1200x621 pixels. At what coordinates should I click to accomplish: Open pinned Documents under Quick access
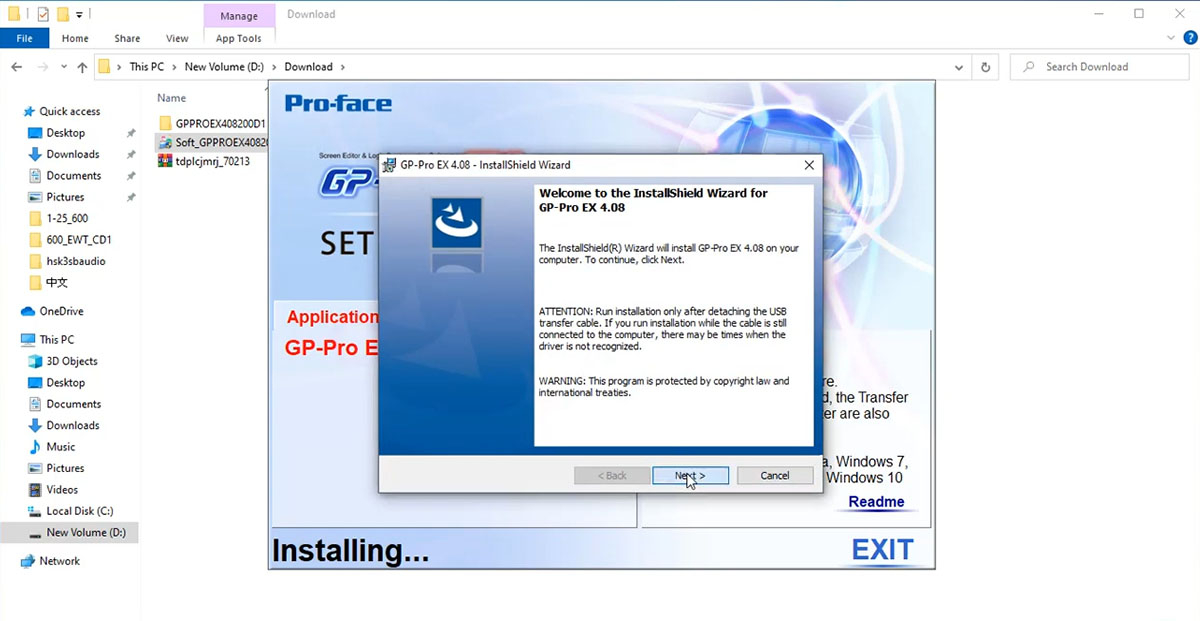coord(74,176)
